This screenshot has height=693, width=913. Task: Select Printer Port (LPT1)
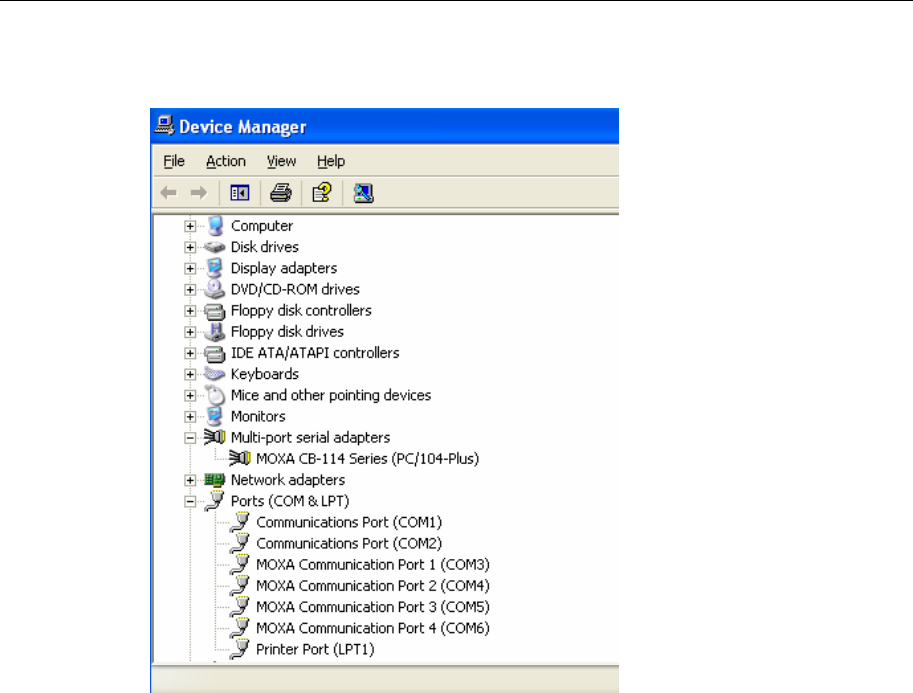coord(315,650)
